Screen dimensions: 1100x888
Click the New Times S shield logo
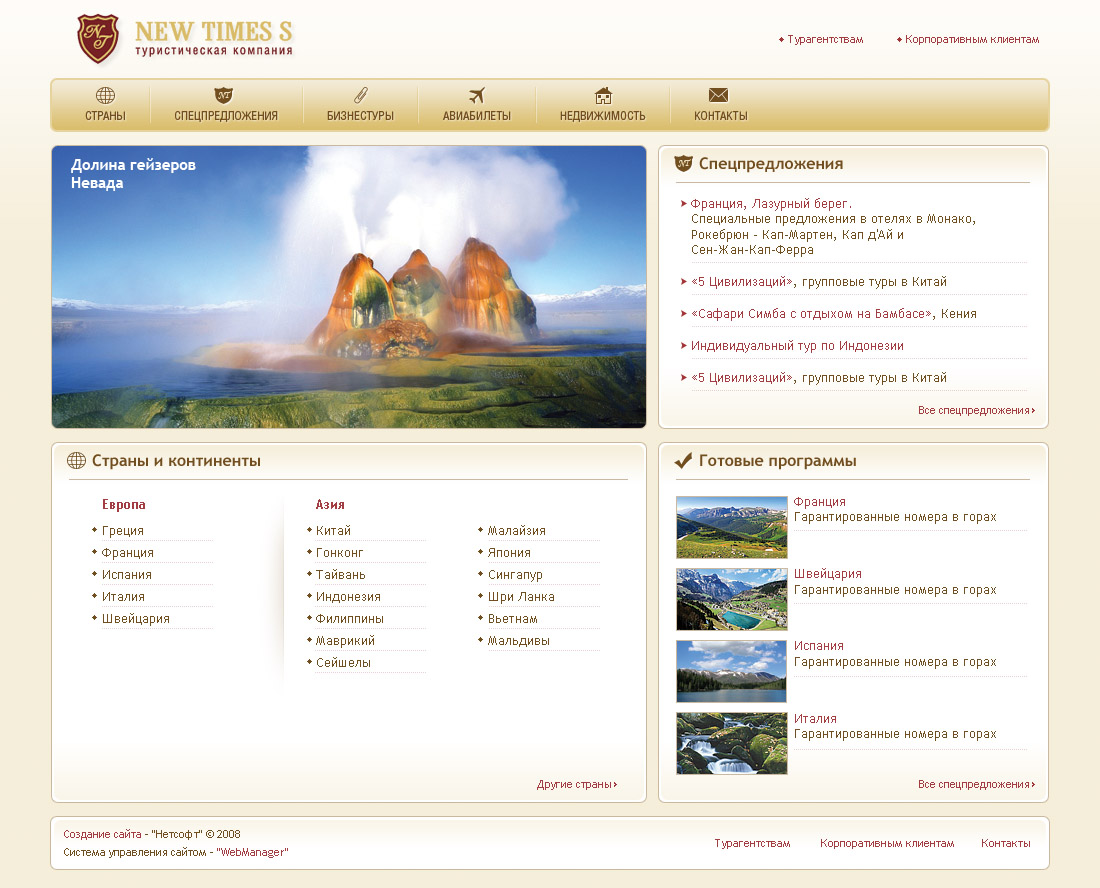pos(98,39)
